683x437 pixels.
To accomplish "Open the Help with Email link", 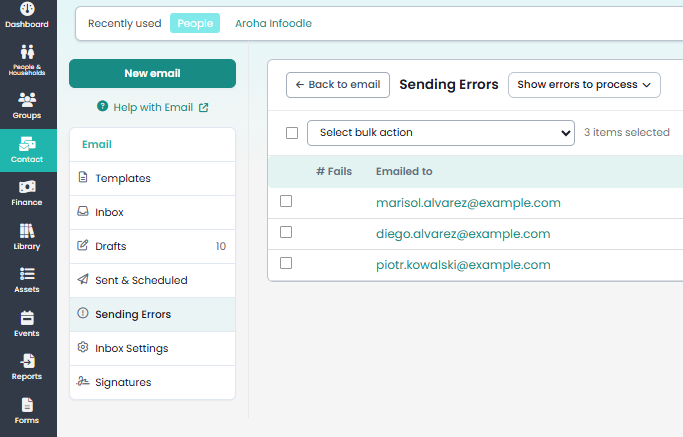I will pos(153,107).
